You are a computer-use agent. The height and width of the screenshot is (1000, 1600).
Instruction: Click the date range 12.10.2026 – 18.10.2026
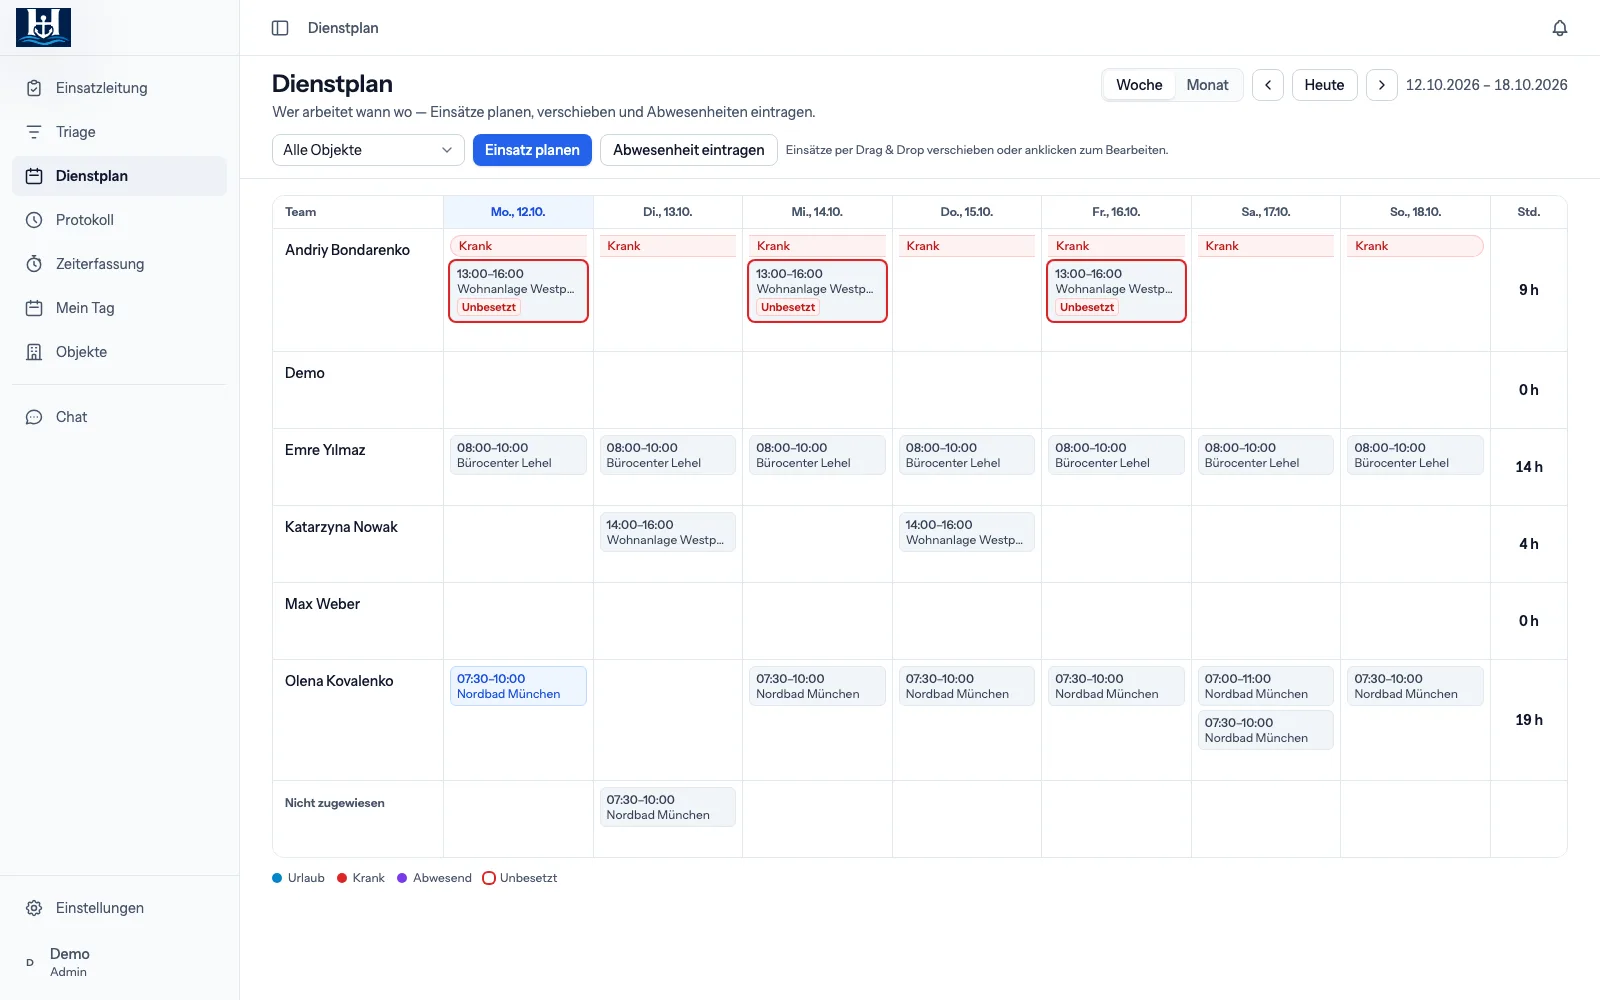tap(1486, 85)
